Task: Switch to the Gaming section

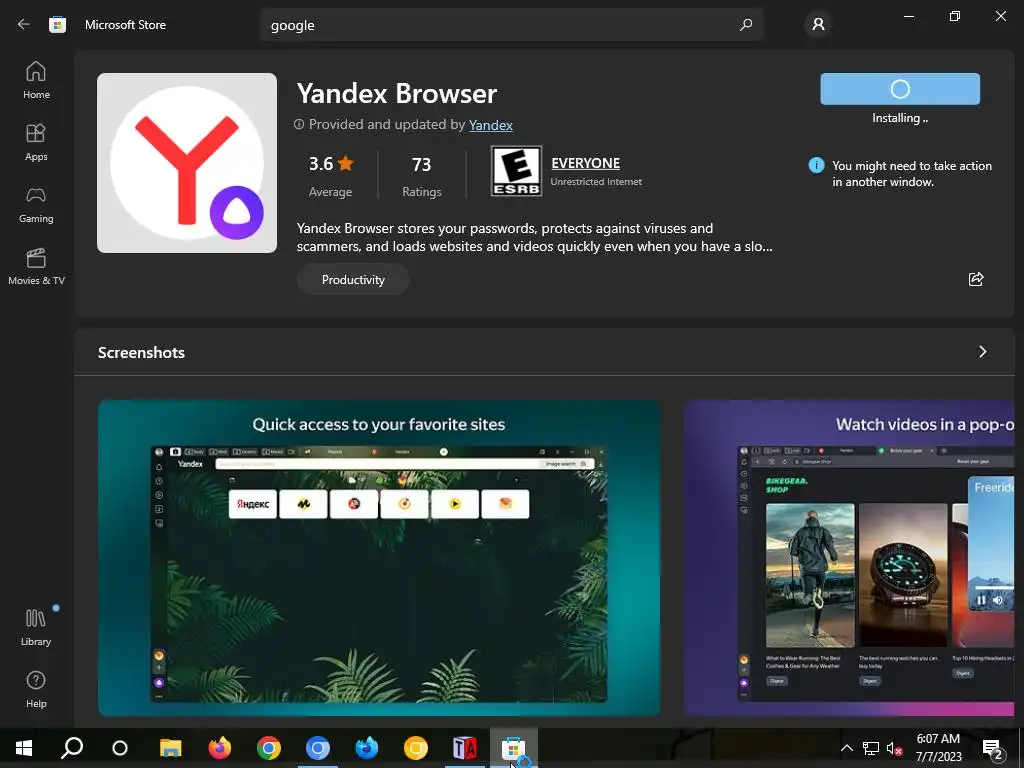Action: (36, 204)
